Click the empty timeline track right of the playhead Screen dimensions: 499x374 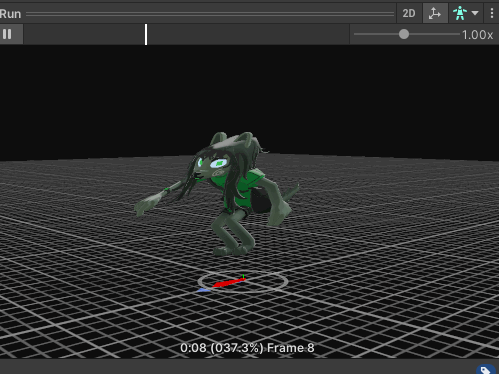248,34
